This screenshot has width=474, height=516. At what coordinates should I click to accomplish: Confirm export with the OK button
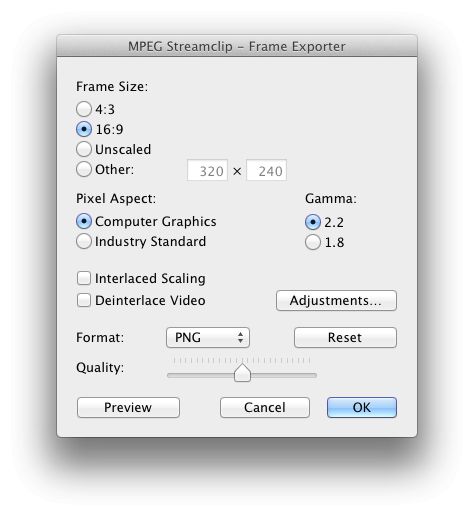pyautogui.click(x=362, y=407)
